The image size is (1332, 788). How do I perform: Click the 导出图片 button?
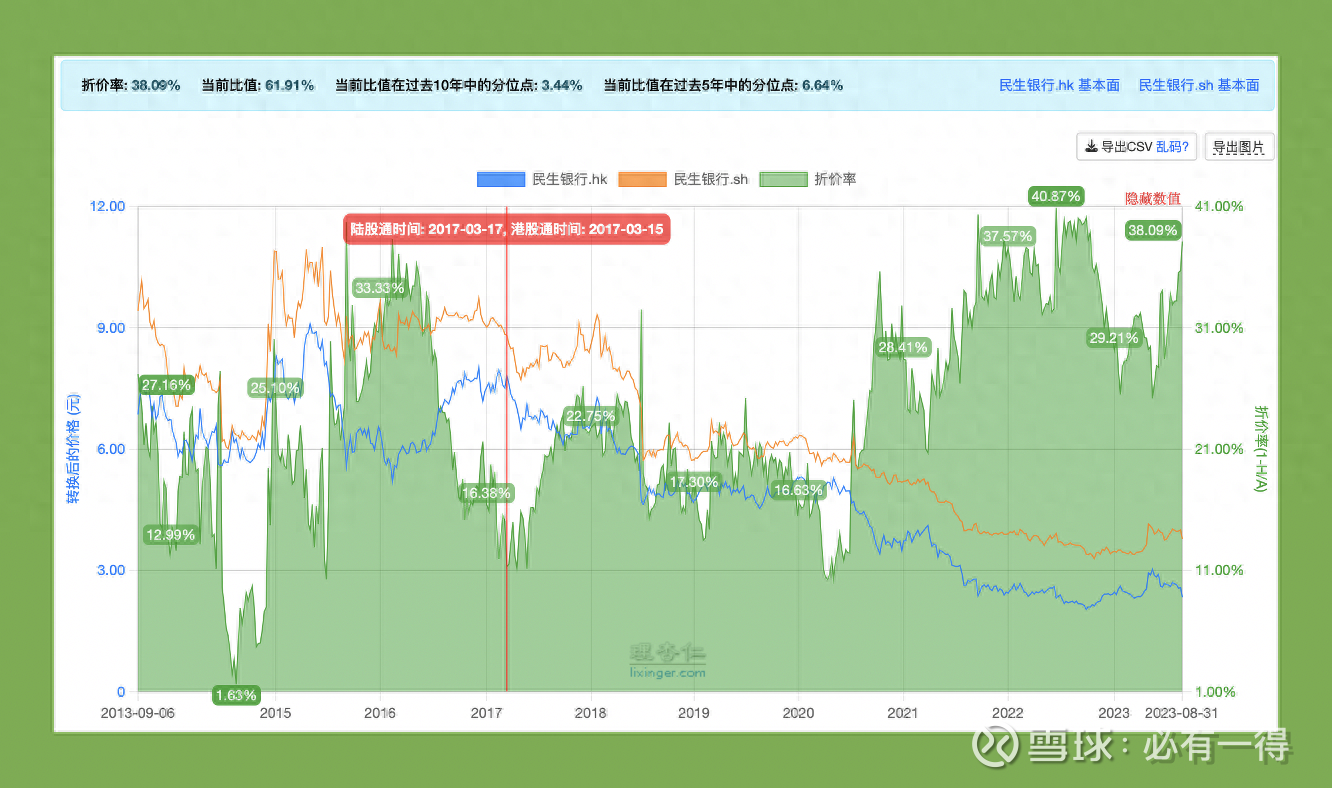[x=1239, y=146]
